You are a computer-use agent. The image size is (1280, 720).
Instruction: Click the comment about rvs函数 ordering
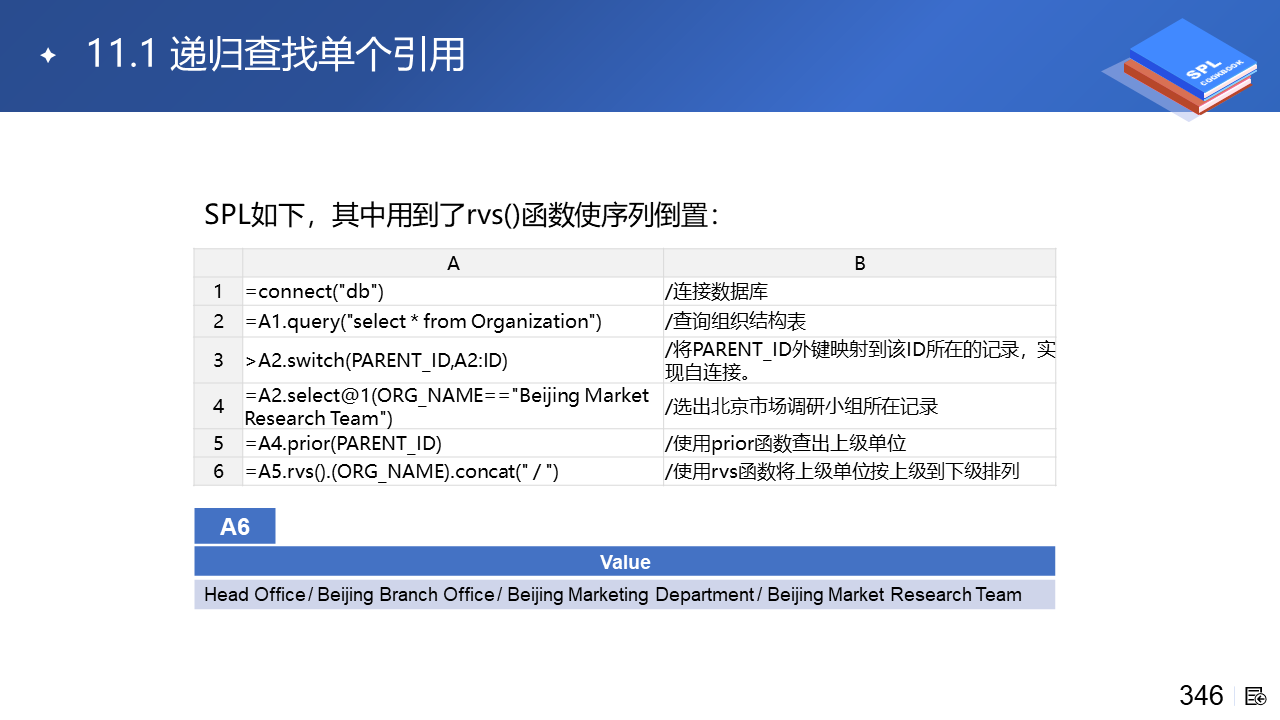pos(860,471)
